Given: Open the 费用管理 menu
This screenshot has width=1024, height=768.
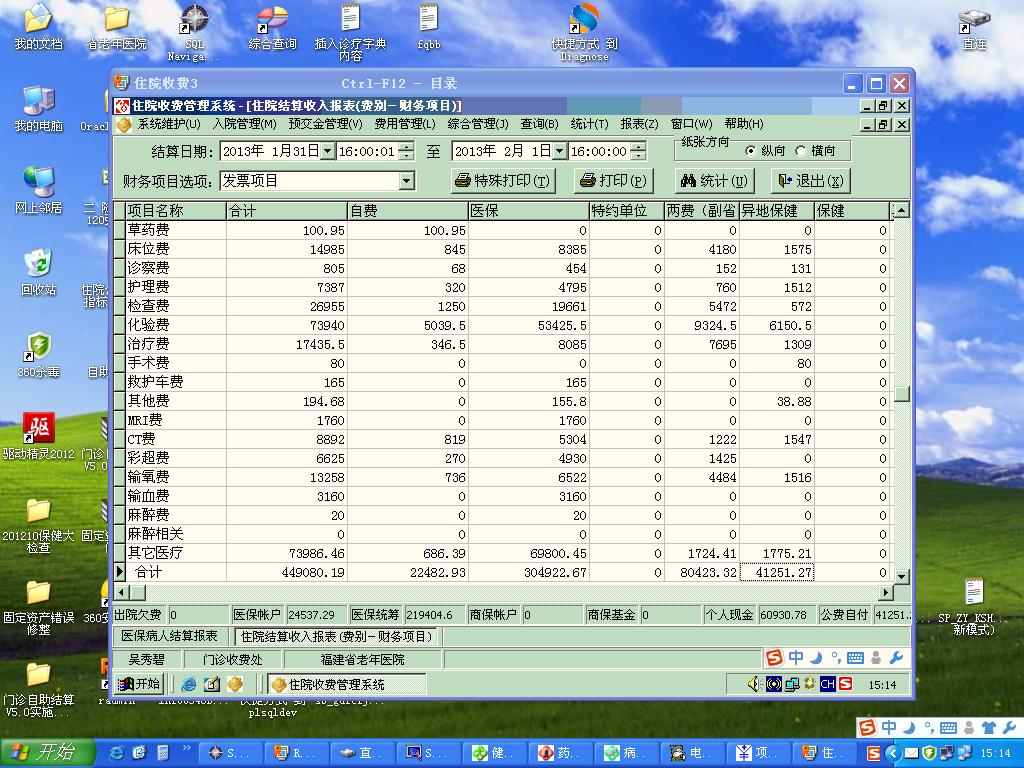Looking at the screenshot, I should (x=404, y=124).
